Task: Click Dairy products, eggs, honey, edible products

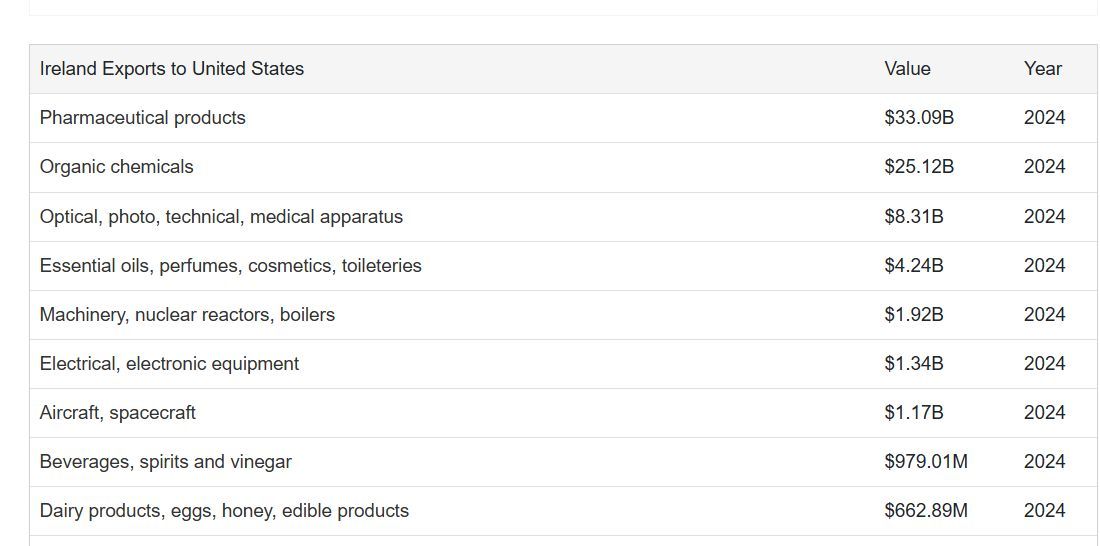Action: [224, 510]
